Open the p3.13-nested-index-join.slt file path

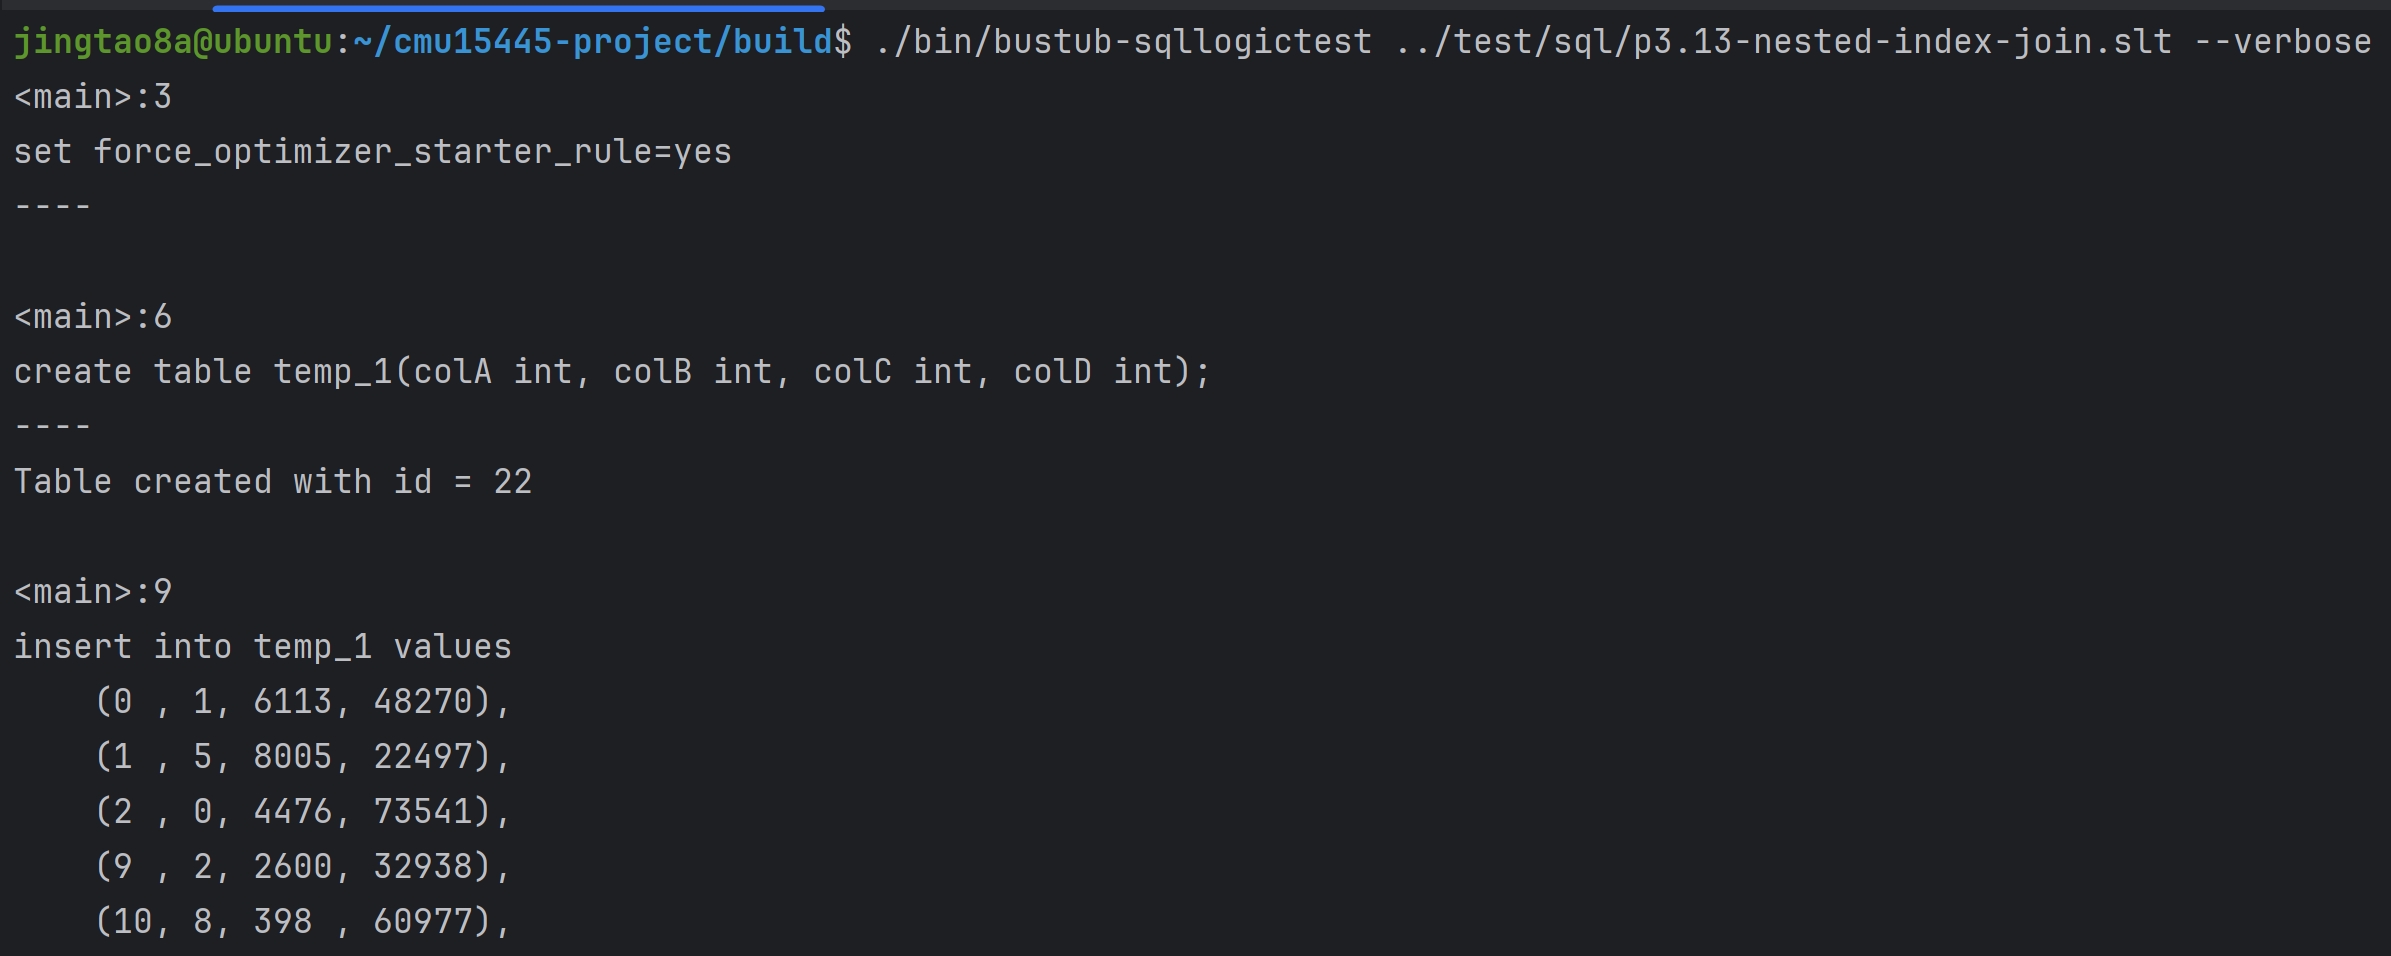(1783, 42)
